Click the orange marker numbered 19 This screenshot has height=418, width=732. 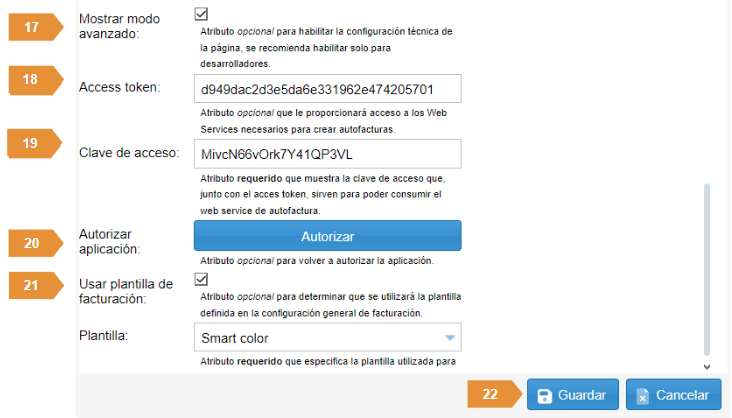point(35,143)
